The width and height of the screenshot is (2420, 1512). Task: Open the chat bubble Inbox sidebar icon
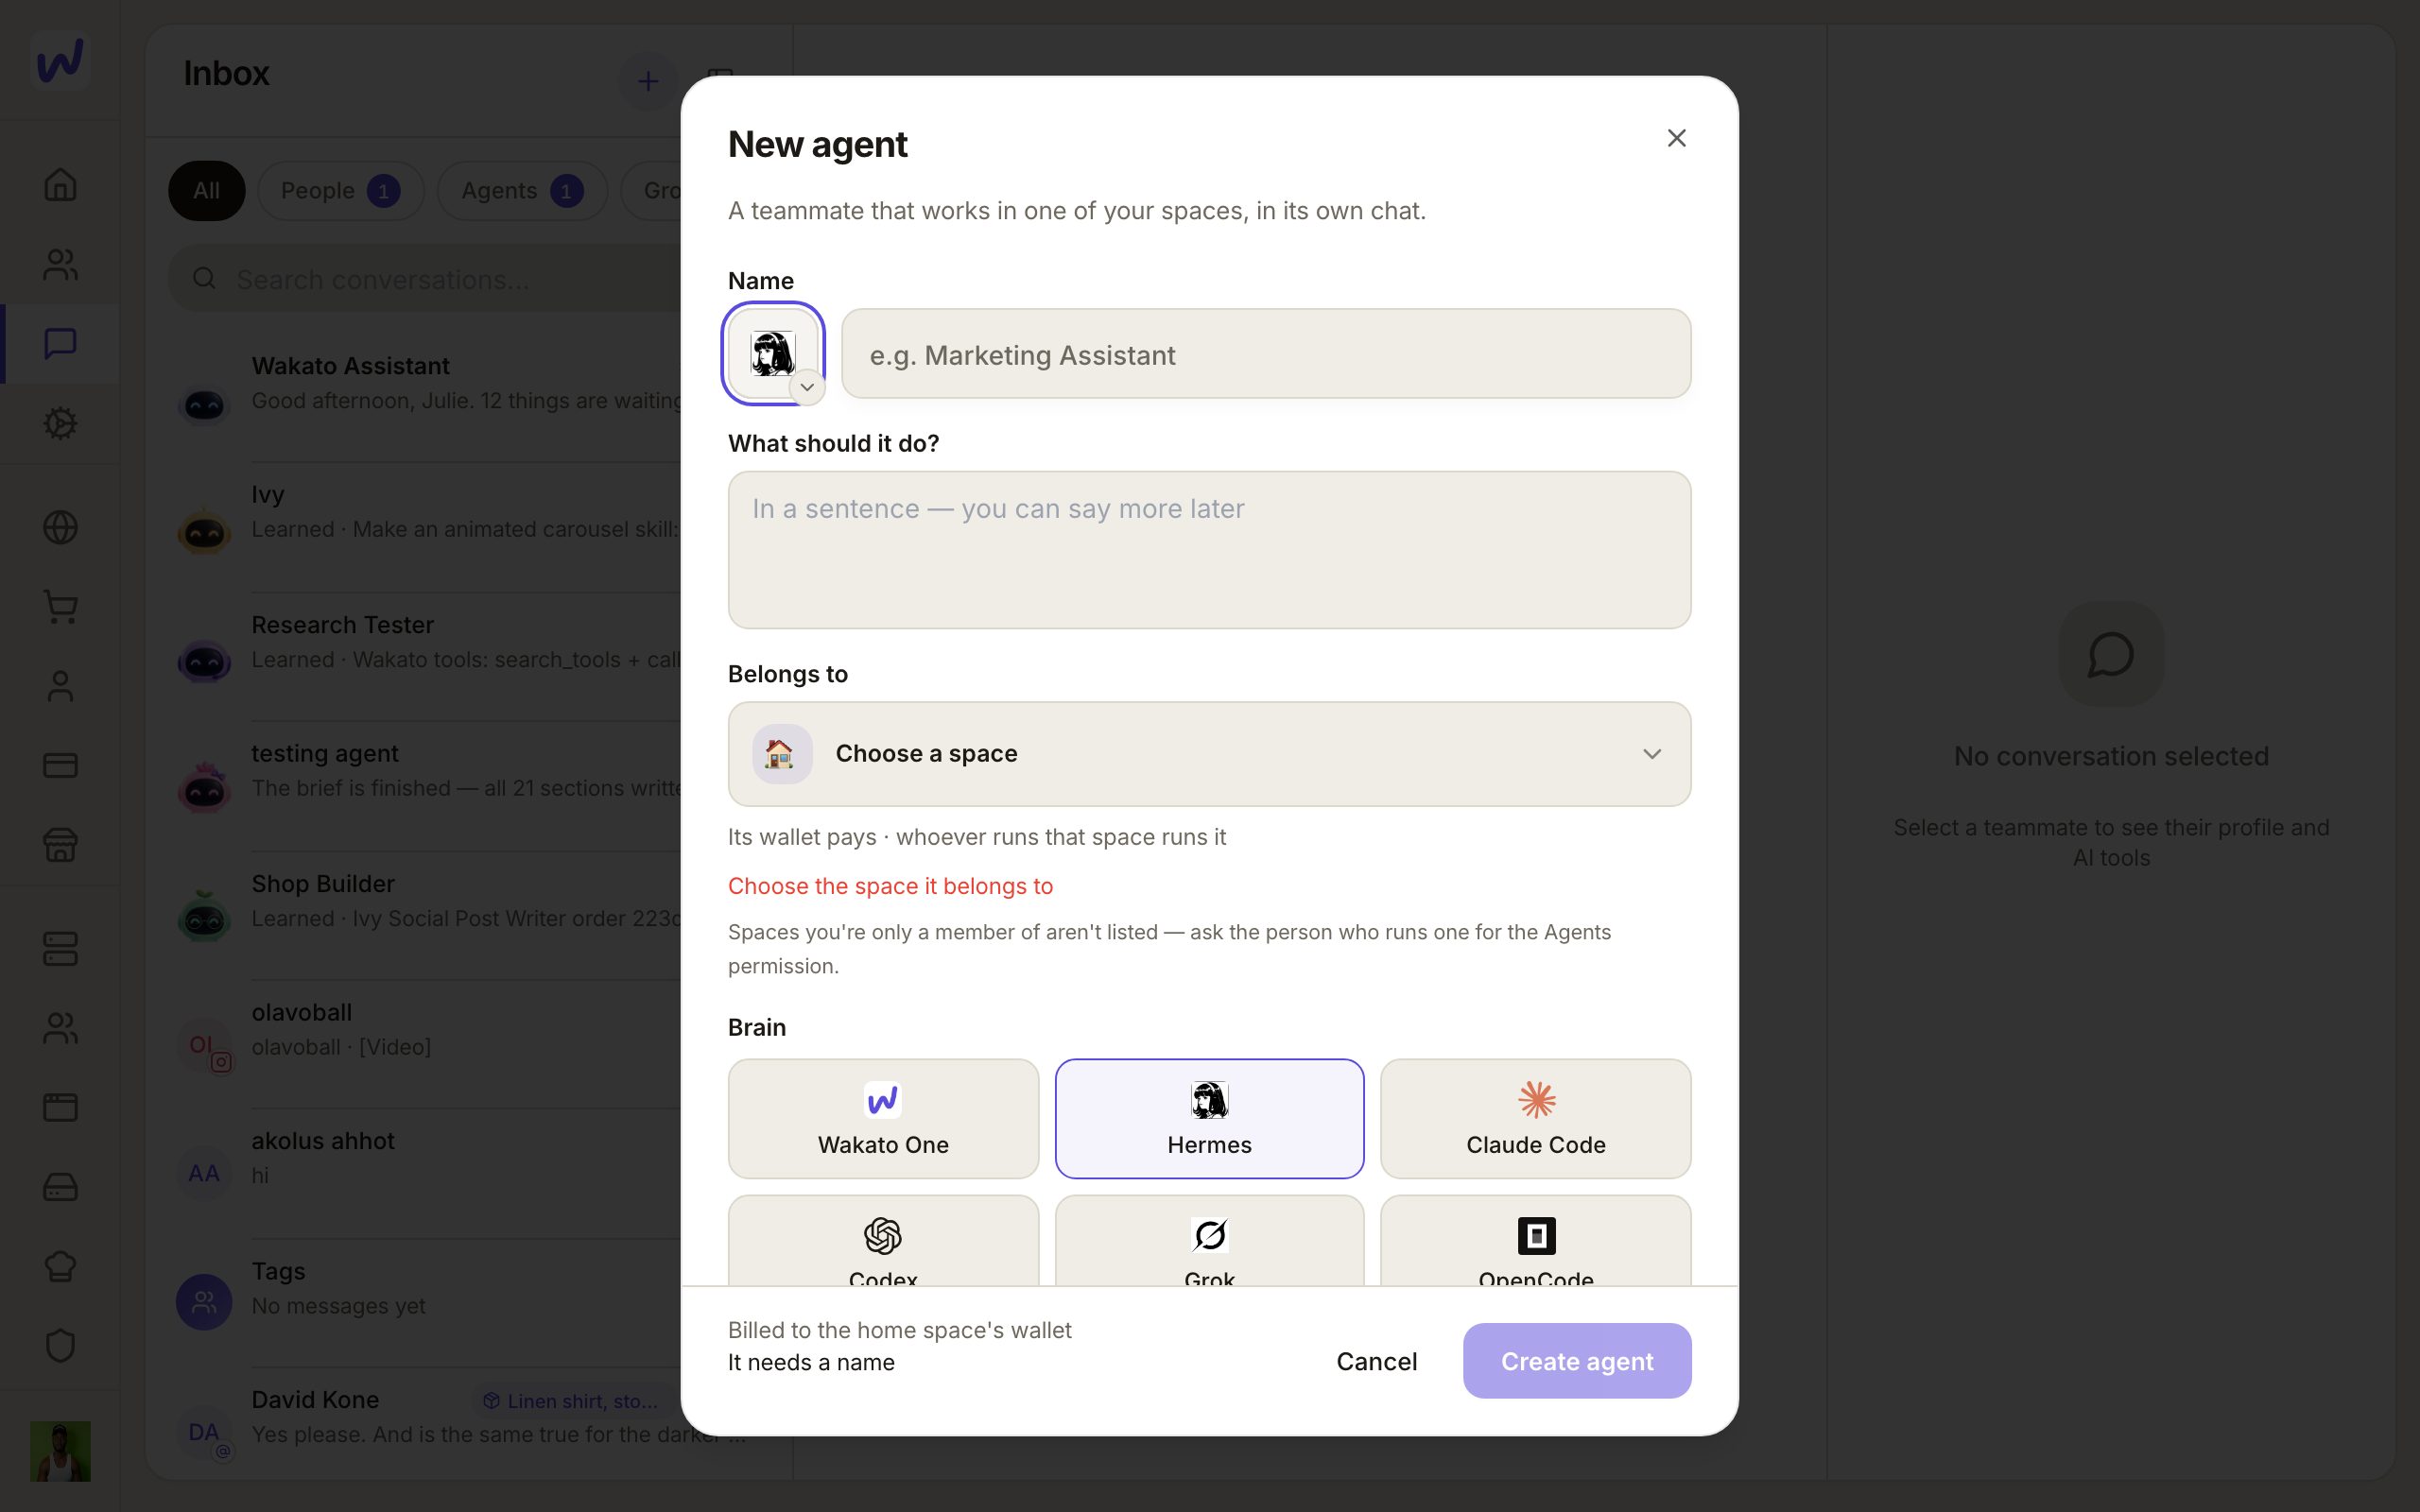tap(60, 344)
